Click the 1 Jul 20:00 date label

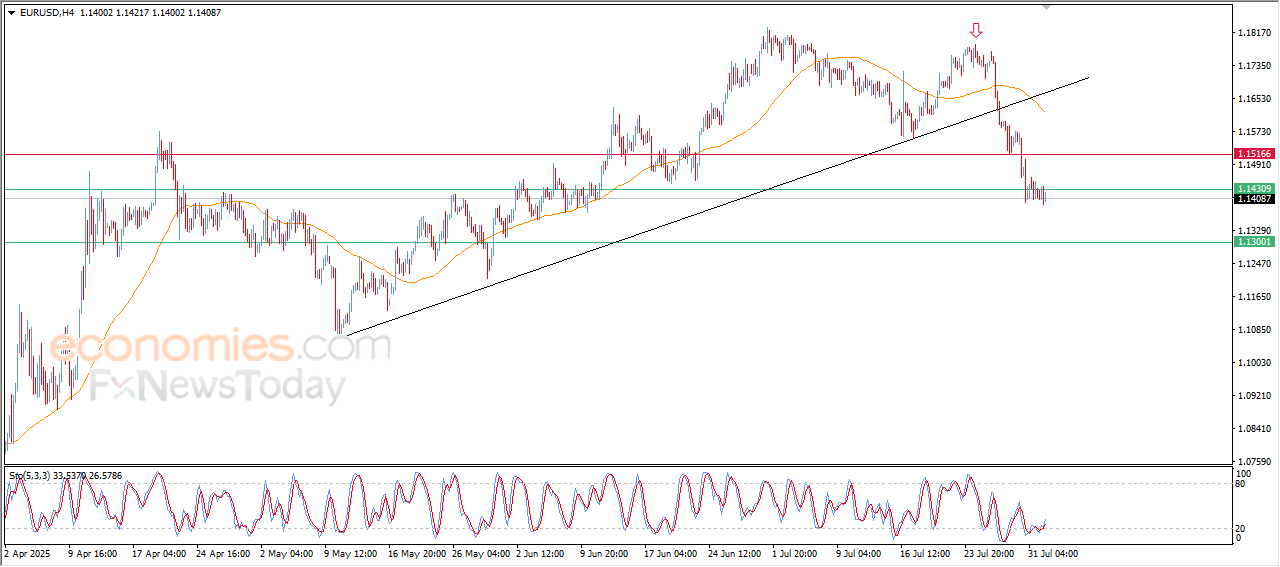coord(797,553)
